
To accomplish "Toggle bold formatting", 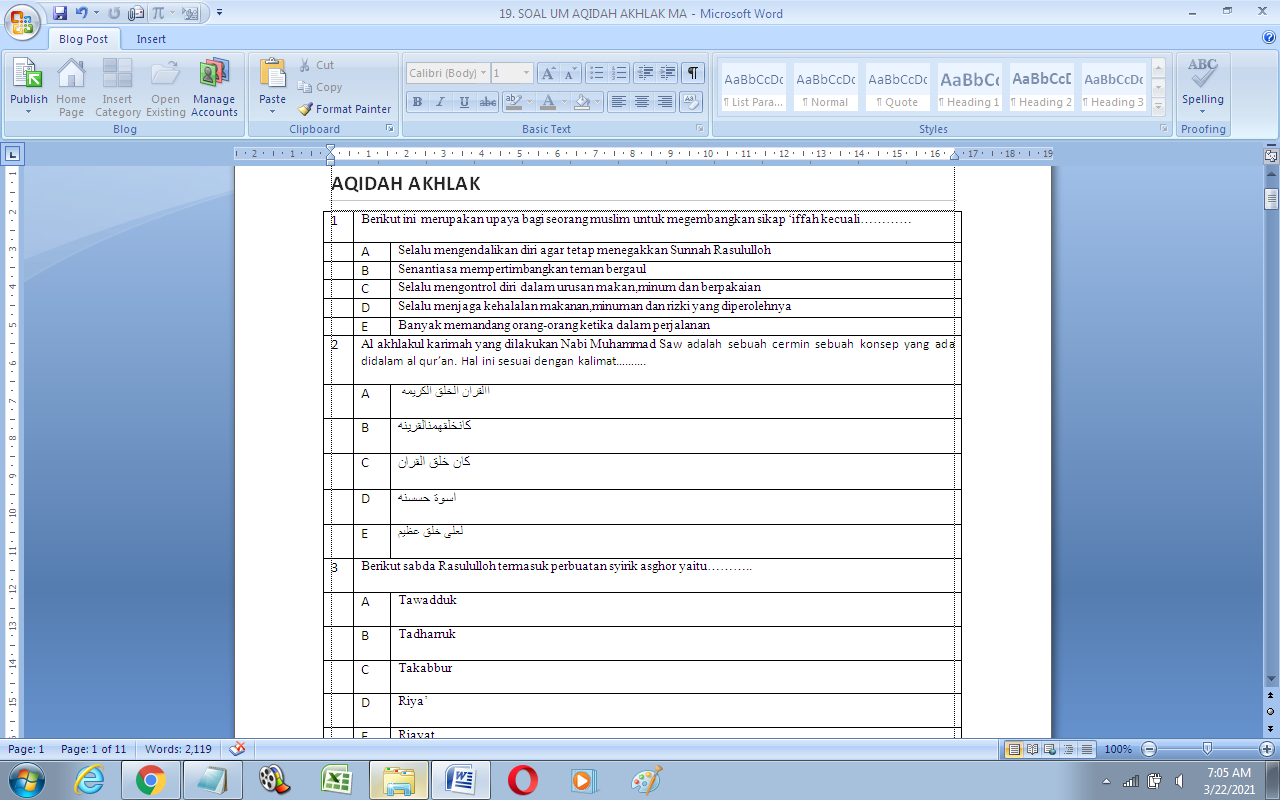I will click(417, 102).
